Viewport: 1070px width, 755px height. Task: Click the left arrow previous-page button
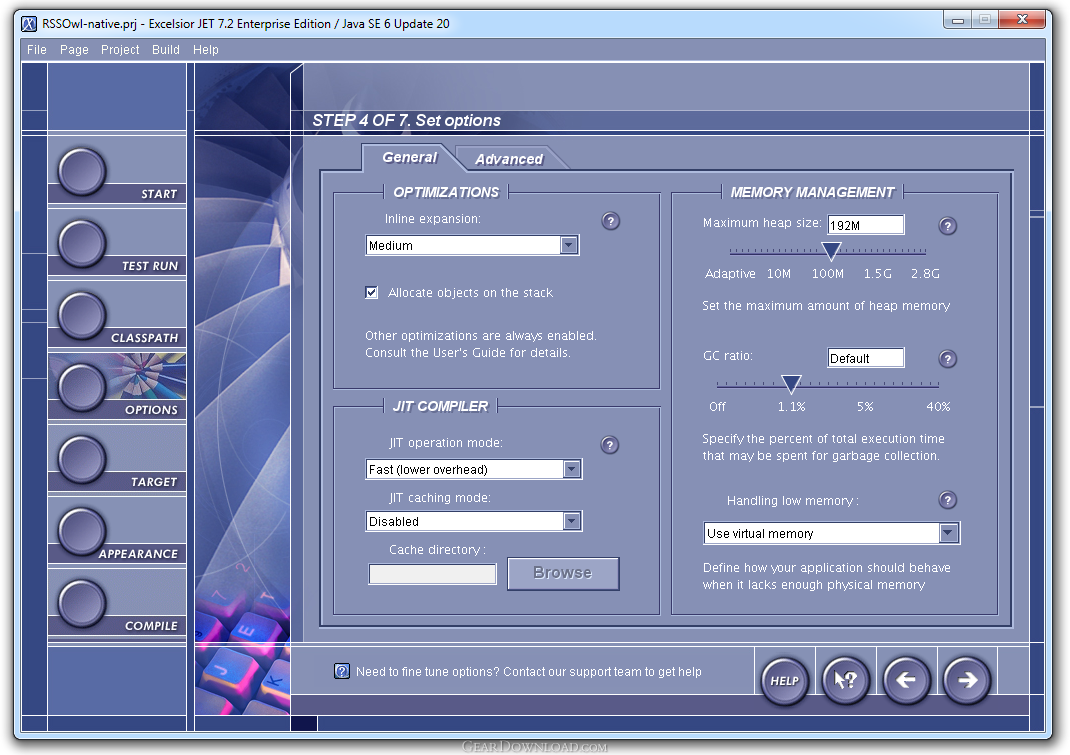pos(906,680)
